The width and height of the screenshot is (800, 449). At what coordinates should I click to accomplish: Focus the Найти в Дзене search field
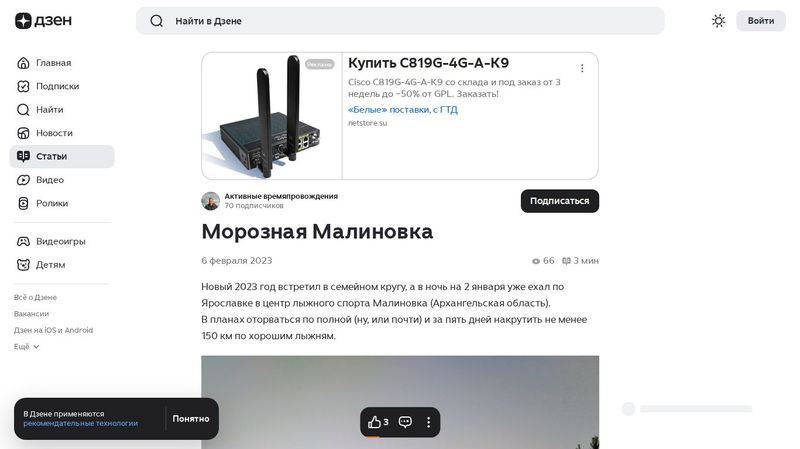click(400, 21)
